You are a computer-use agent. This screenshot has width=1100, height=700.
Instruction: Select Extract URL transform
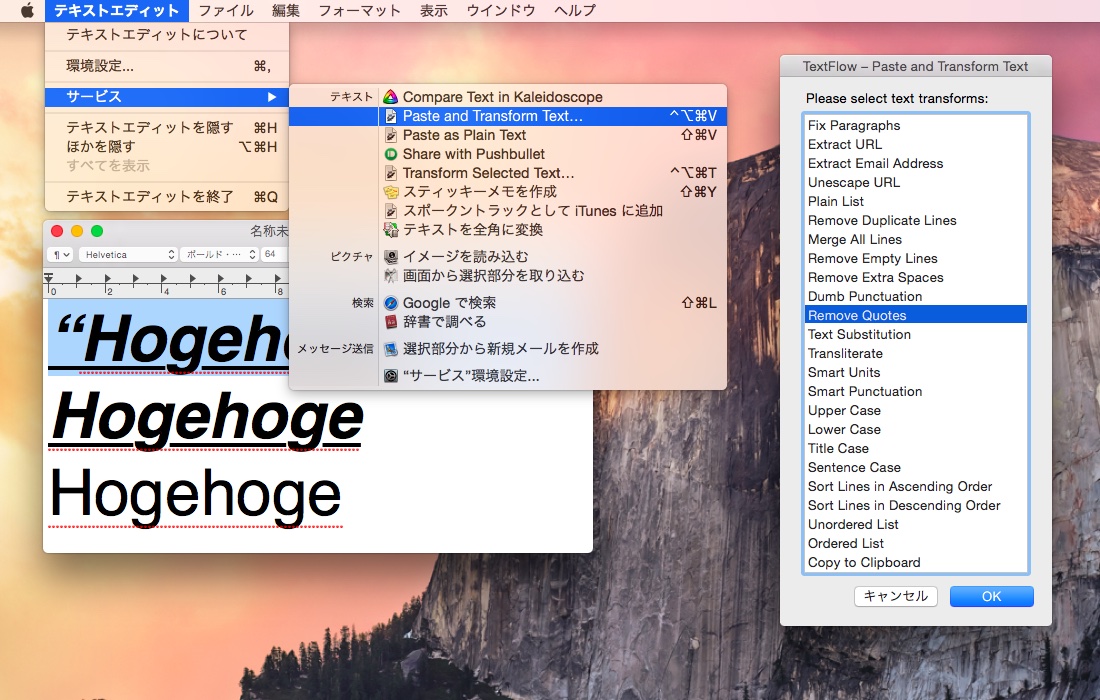point(915,144)
